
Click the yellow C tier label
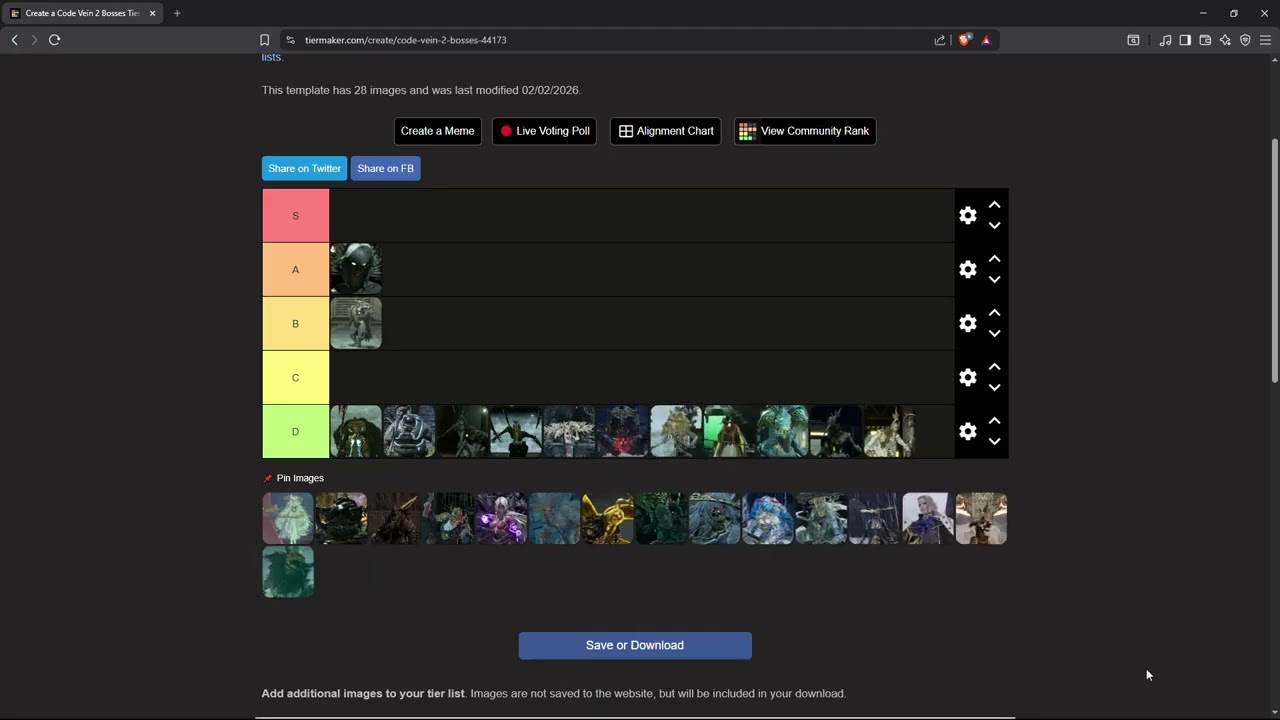295,378
